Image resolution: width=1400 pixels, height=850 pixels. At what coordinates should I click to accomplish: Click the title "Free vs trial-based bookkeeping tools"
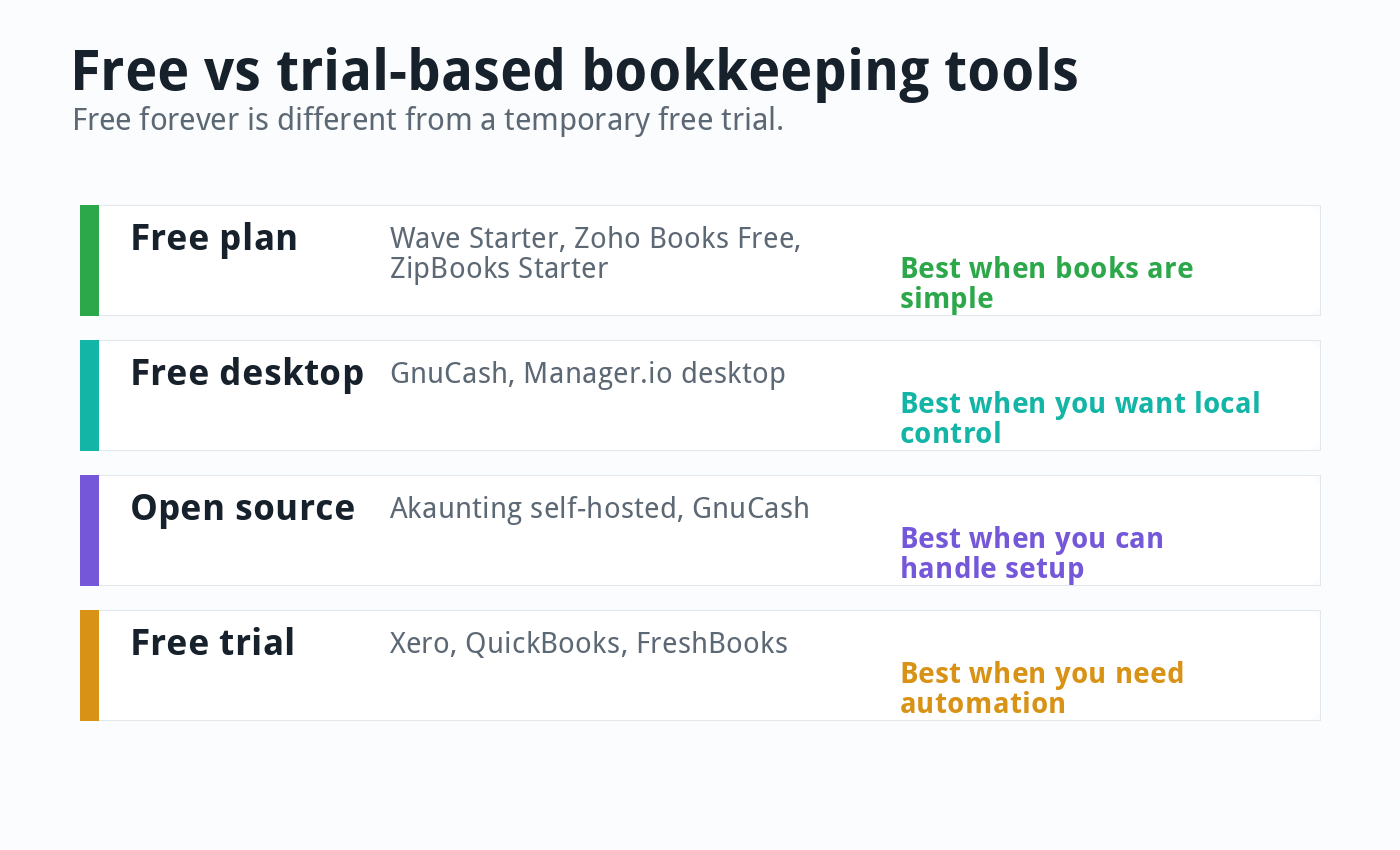click(x=575, y=71)
